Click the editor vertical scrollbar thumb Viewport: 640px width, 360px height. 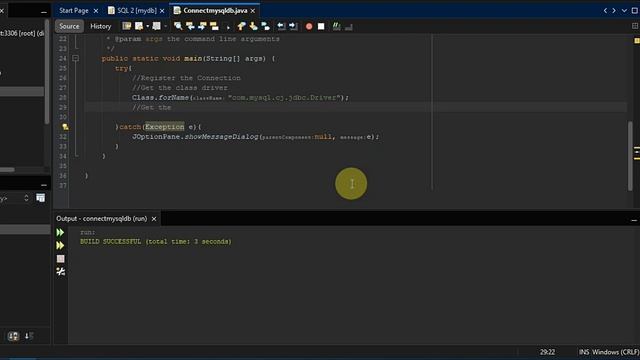click(x=630, y=156)
